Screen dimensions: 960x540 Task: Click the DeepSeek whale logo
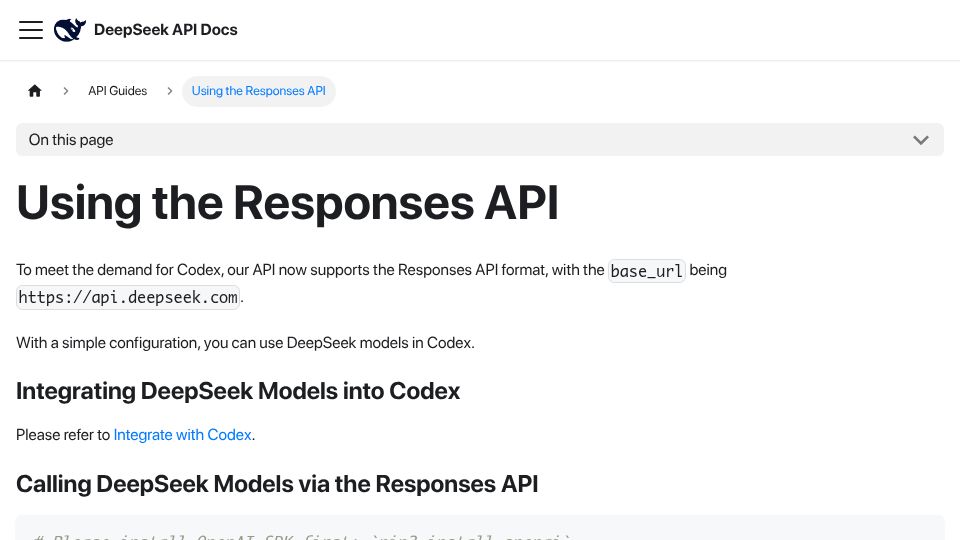pyautogui.click(x=70, y=30)
